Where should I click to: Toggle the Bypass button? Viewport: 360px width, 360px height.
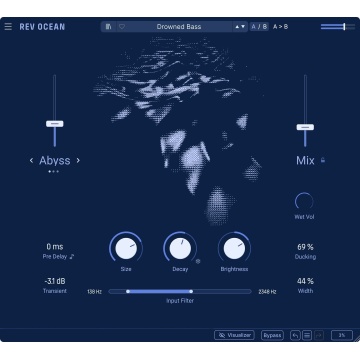[272, 335]
